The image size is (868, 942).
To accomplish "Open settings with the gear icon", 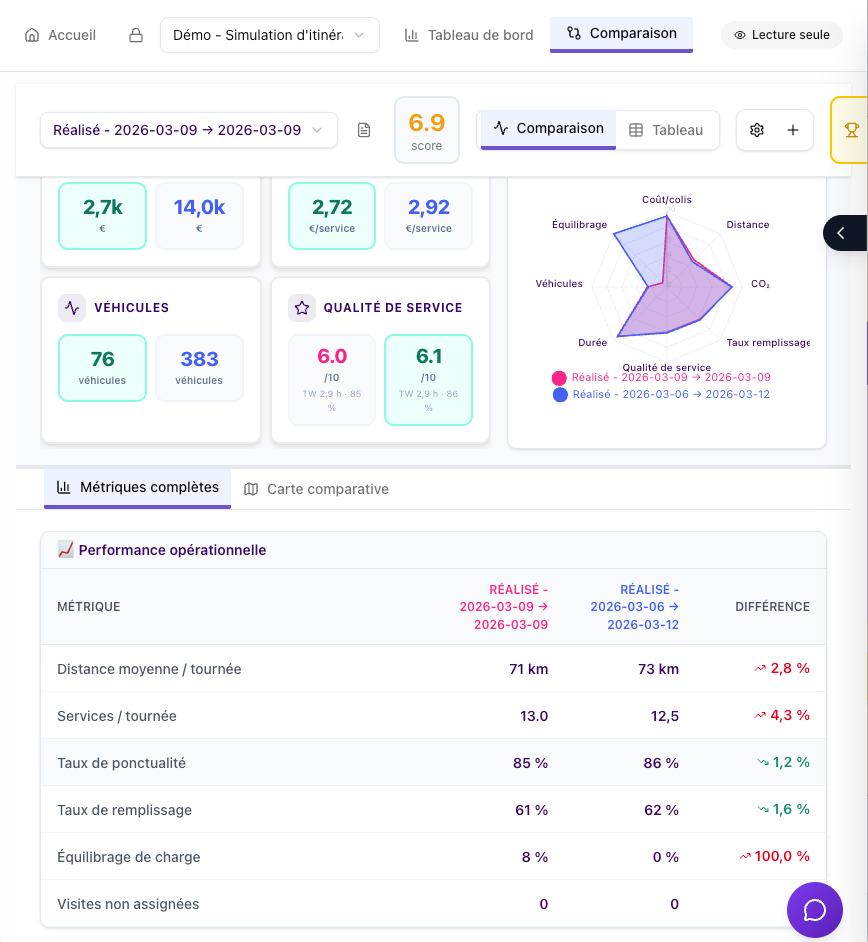I will [x=757, y=130].
